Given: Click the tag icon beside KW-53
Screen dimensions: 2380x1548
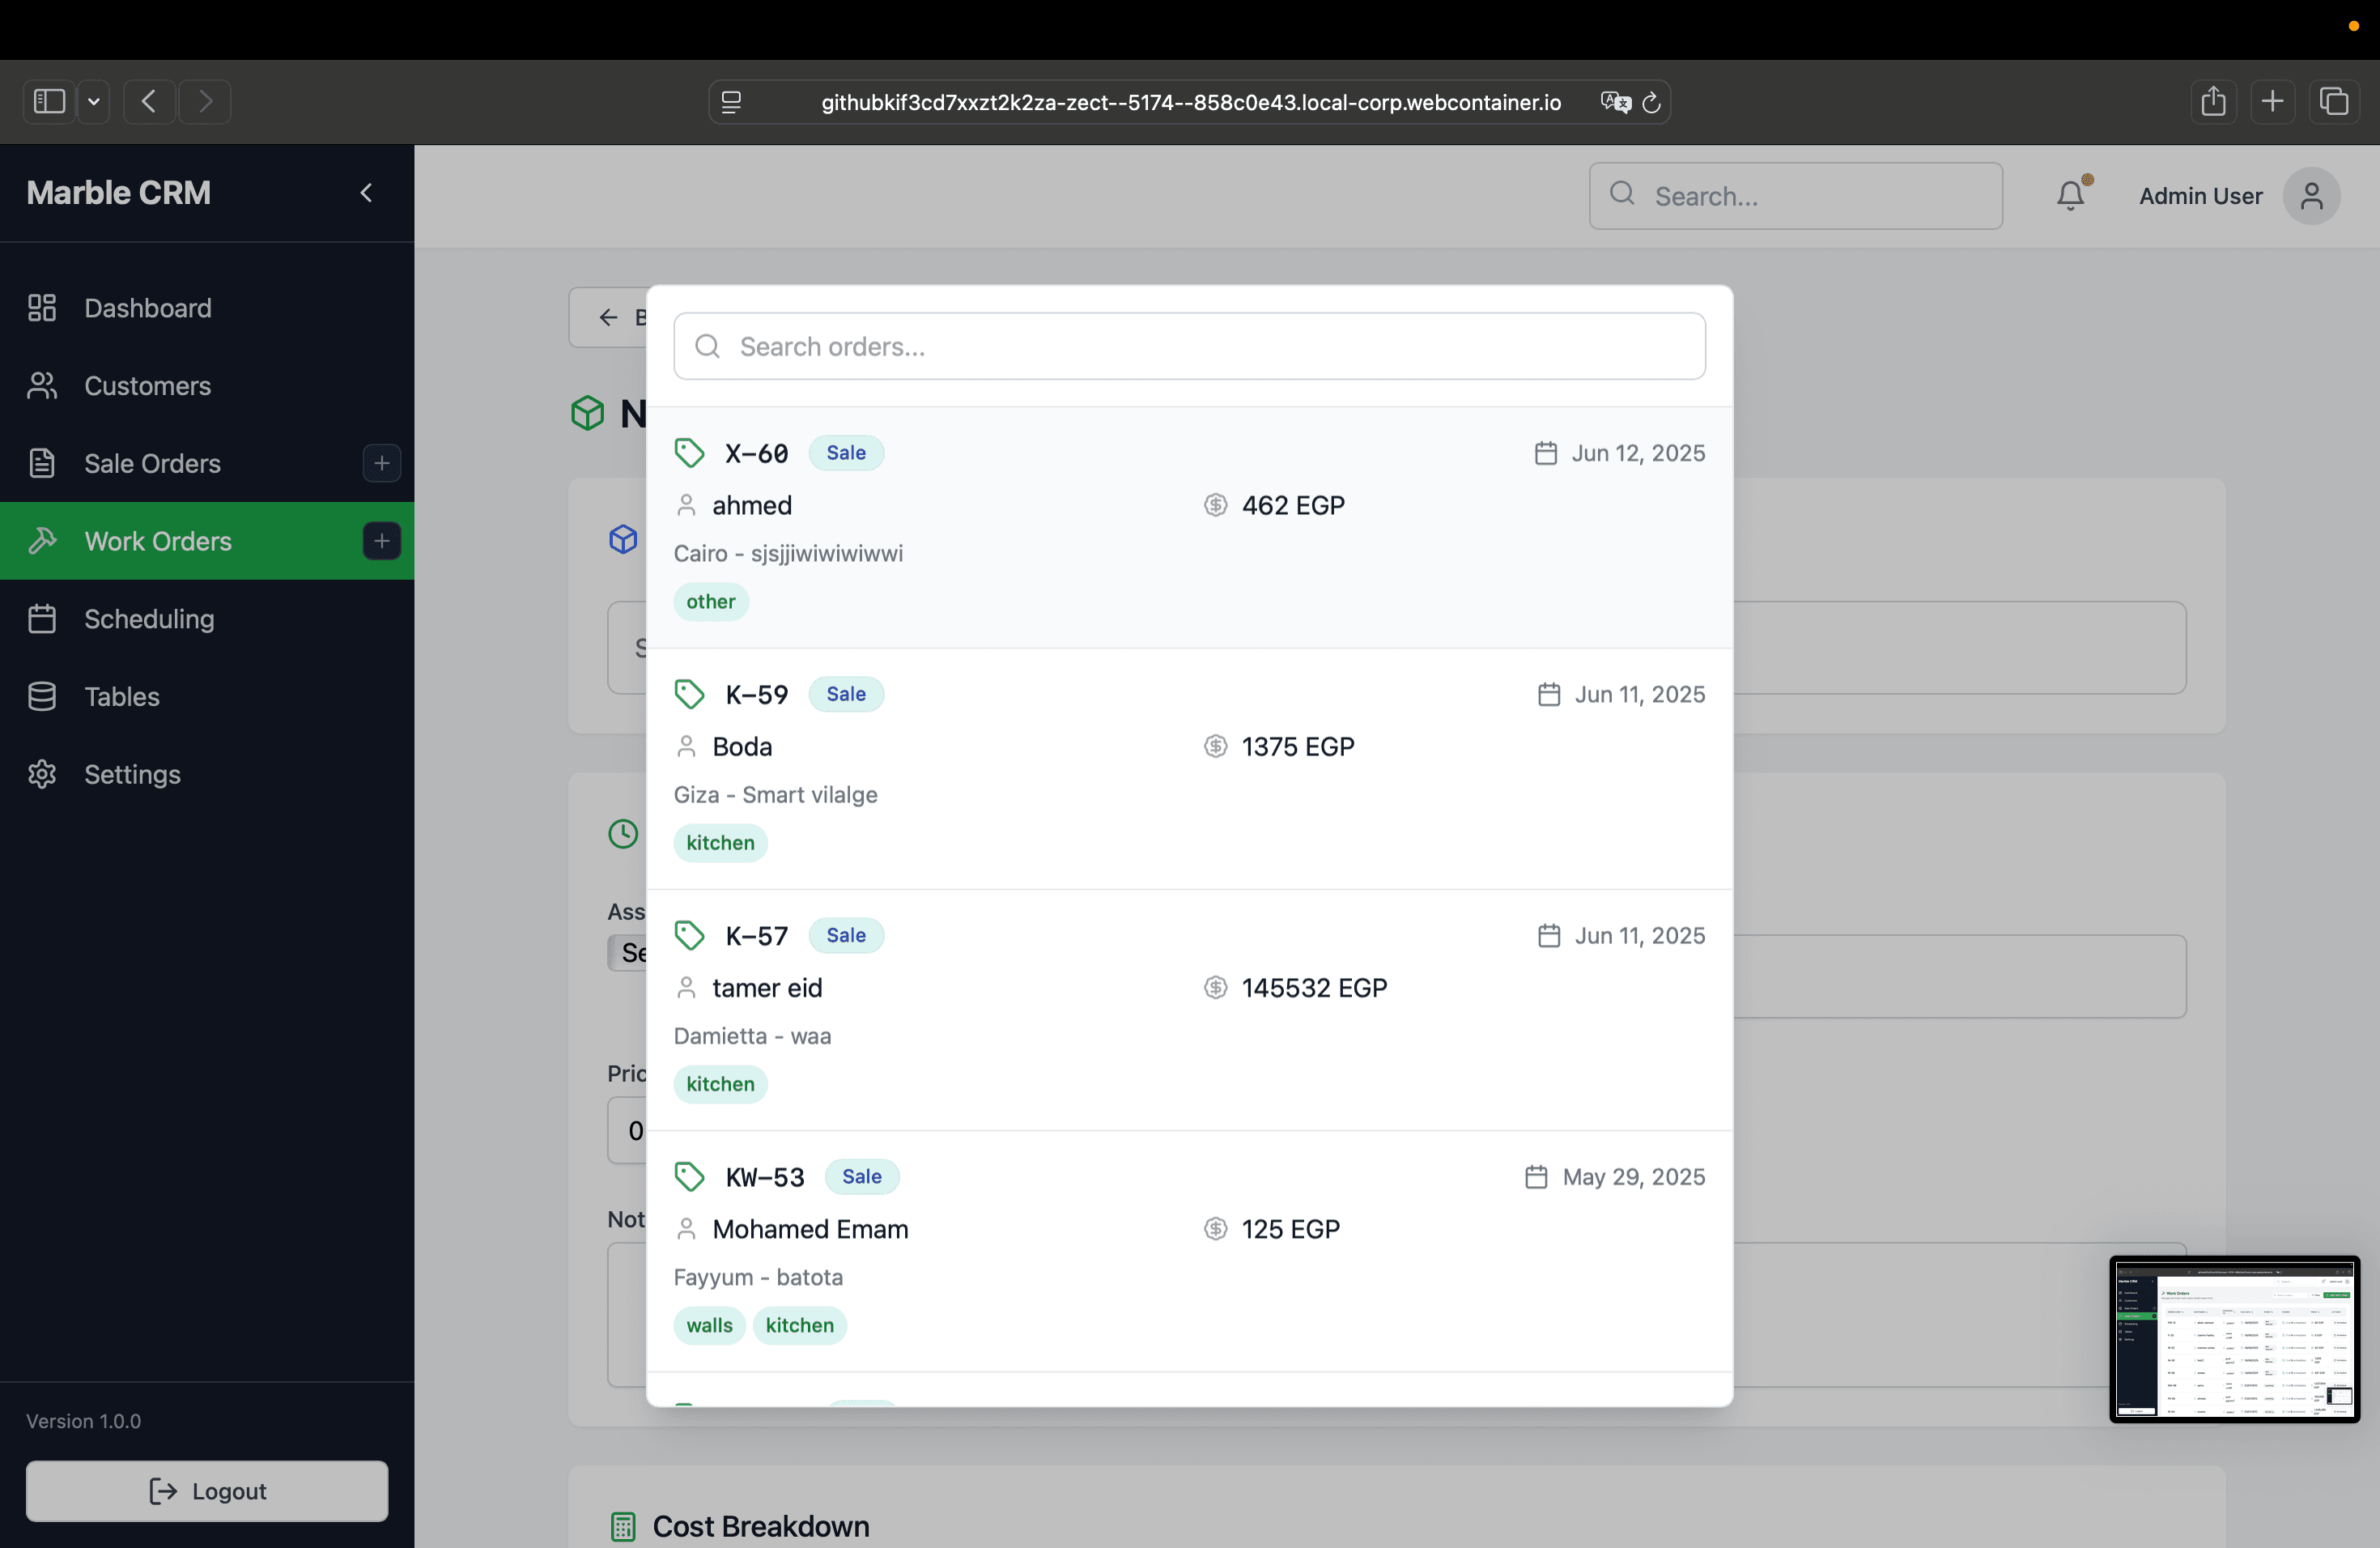Looking at the screenshot, I should (689, 1177).
